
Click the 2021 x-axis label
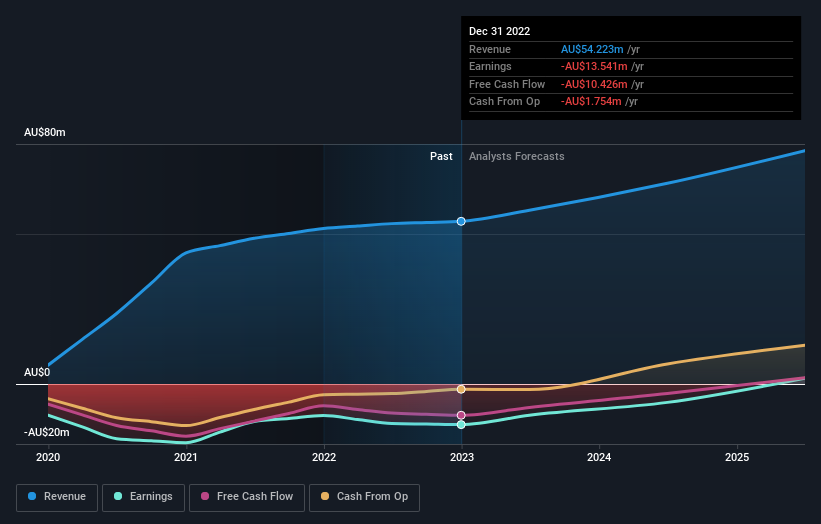[x=186, y=457]
